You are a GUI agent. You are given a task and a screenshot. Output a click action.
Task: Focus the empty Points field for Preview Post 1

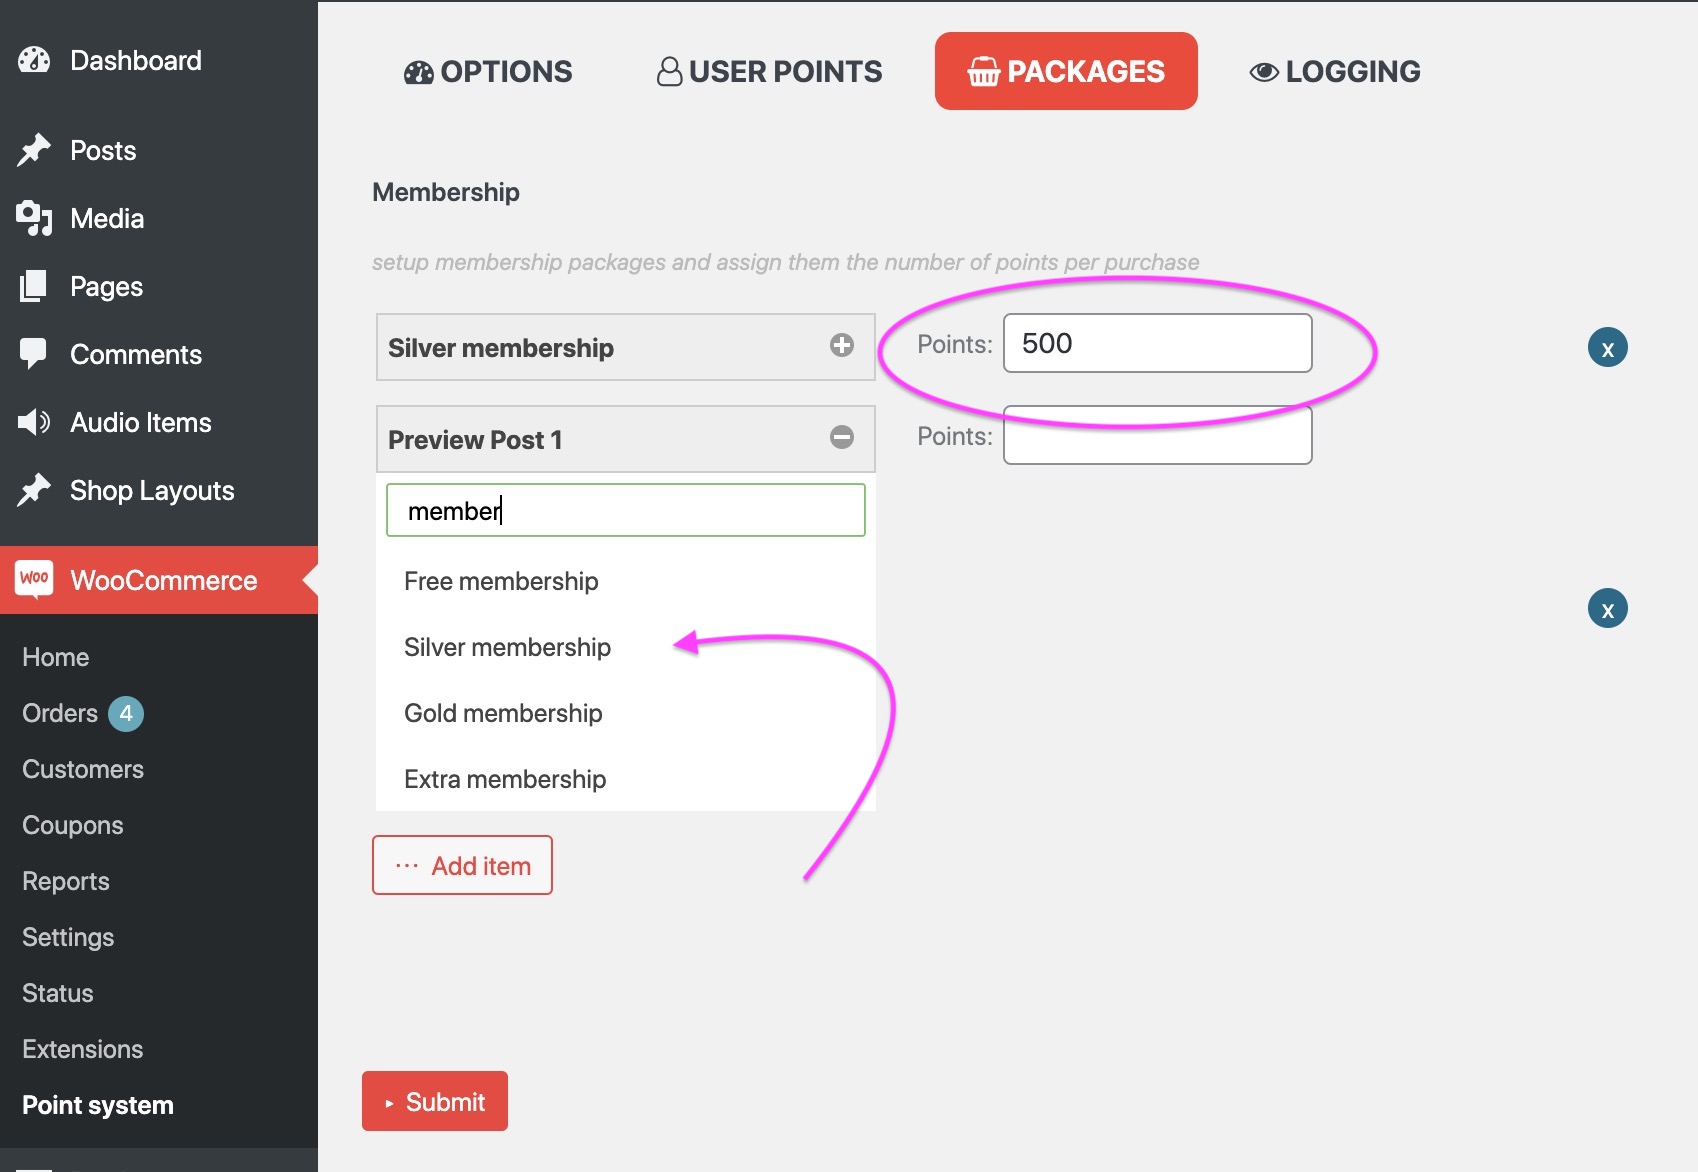point(1157,435)
